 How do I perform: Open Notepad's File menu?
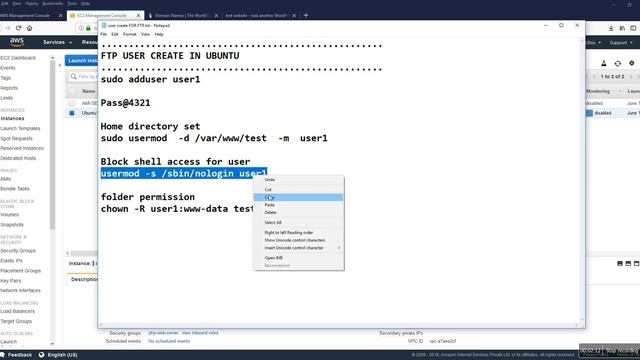(x=104, y=34)
